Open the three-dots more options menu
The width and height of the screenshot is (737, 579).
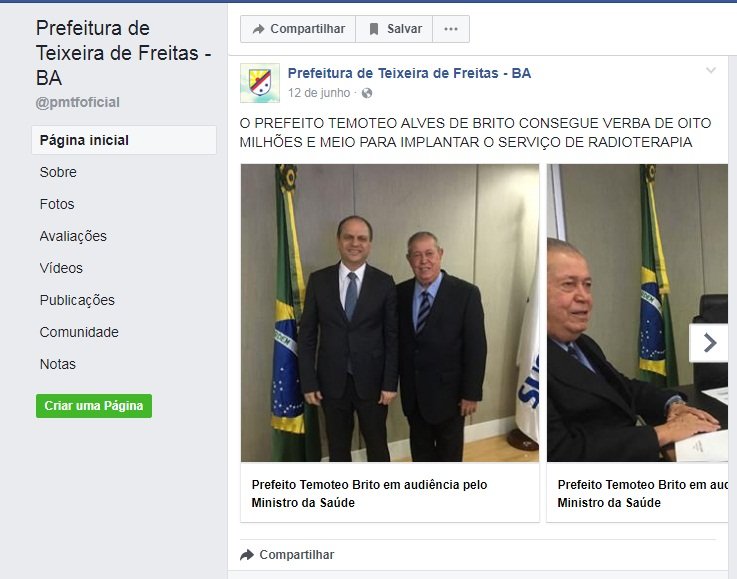tap(451, 29)
